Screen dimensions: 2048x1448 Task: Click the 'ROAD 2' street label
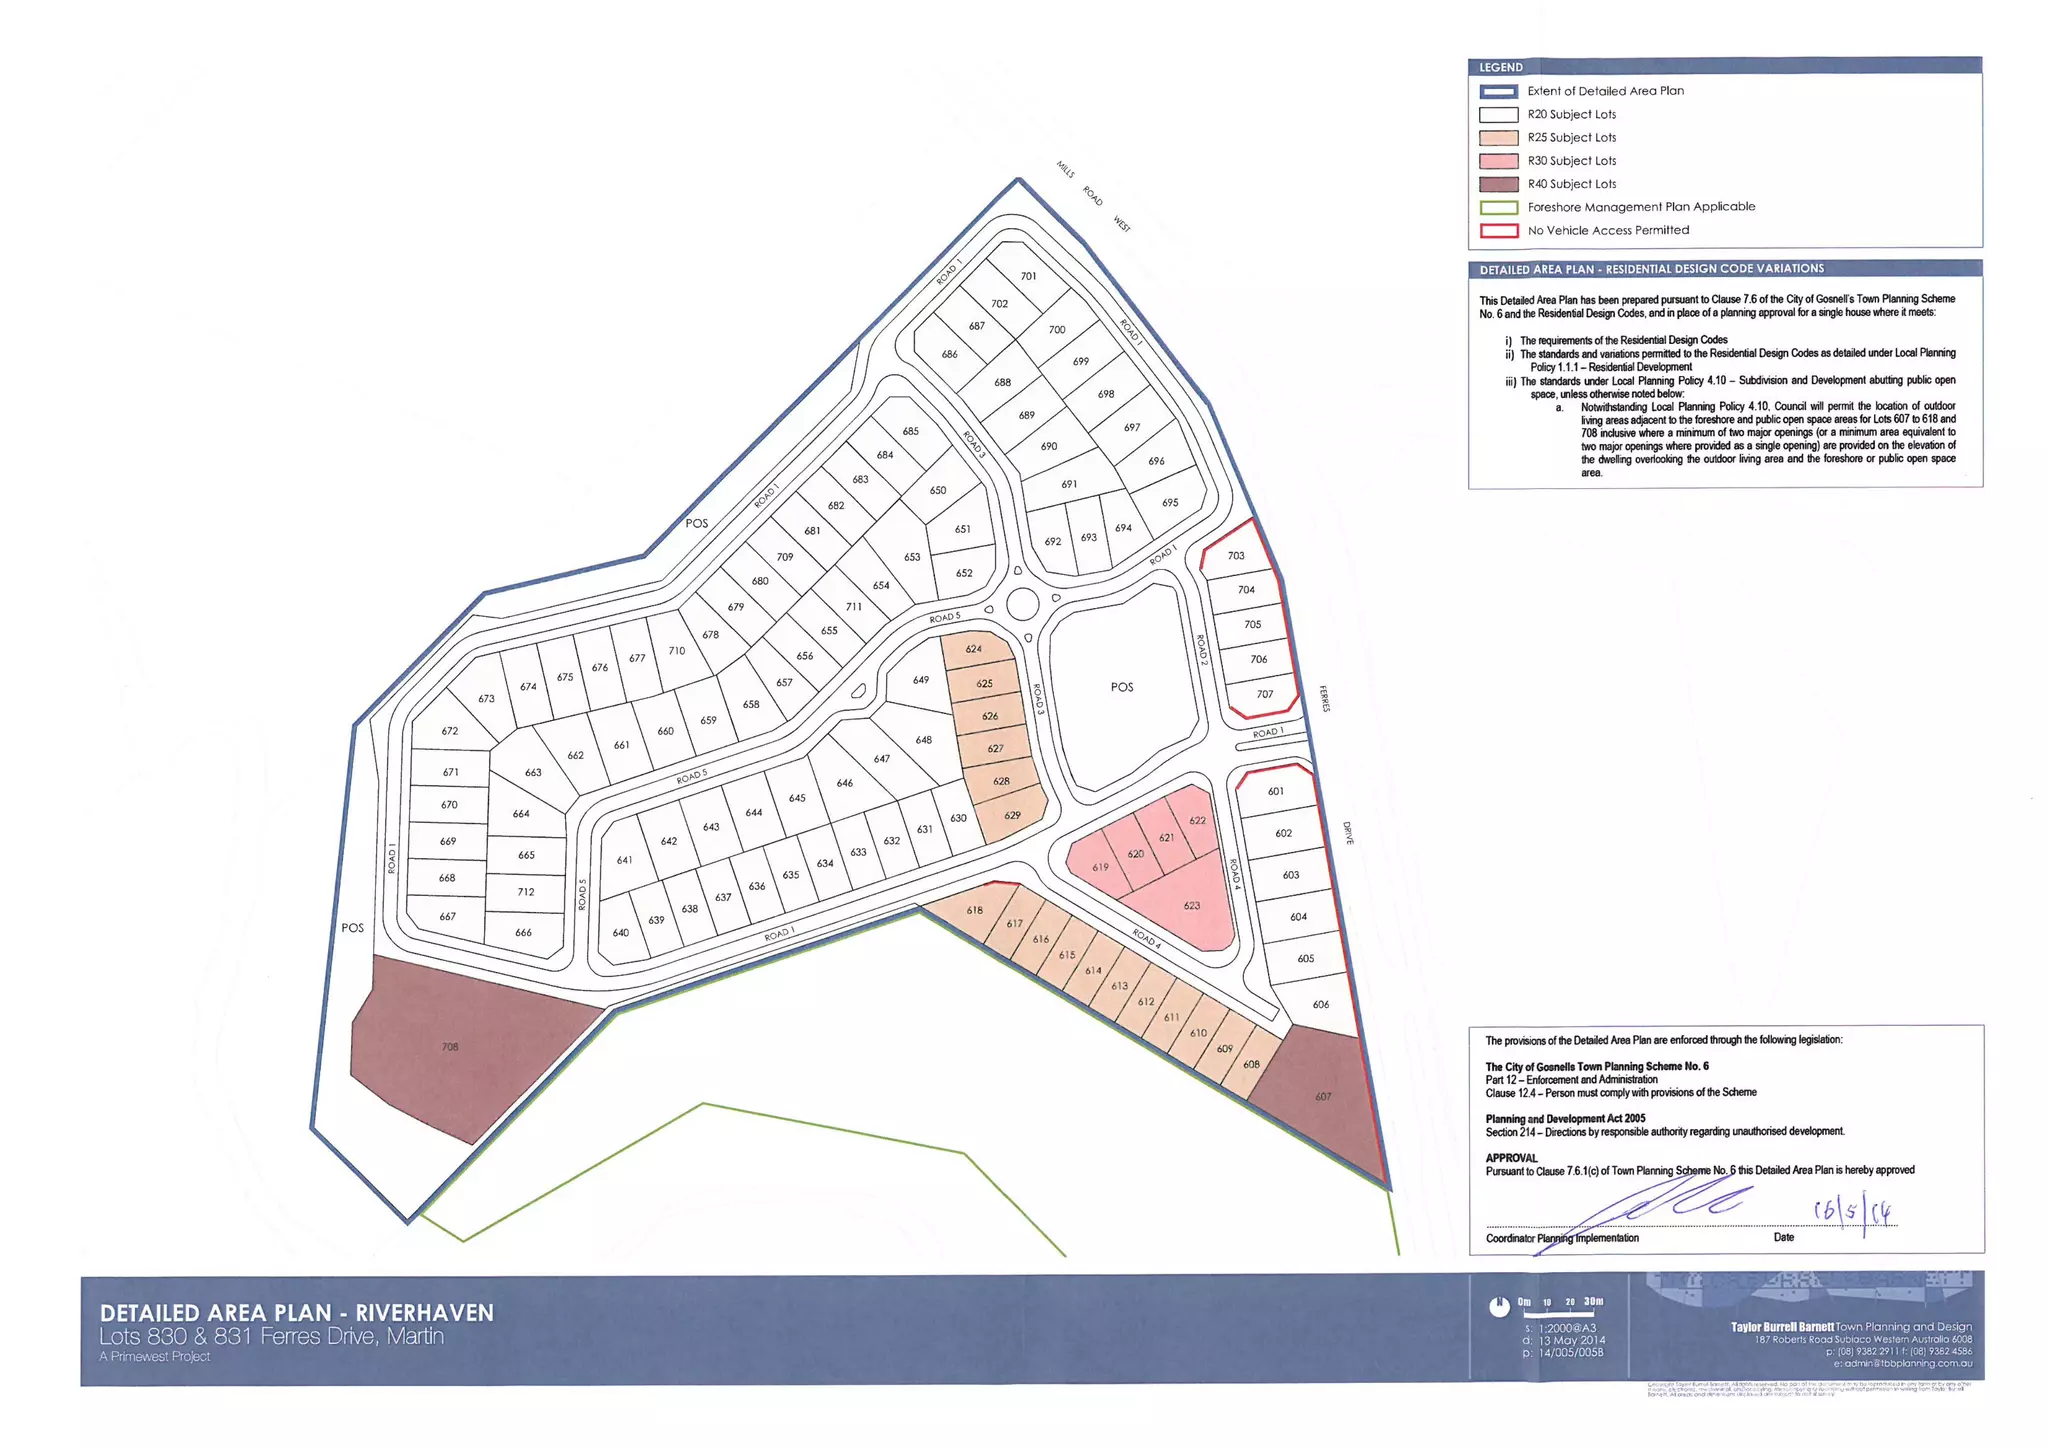tap(1202, 650)
